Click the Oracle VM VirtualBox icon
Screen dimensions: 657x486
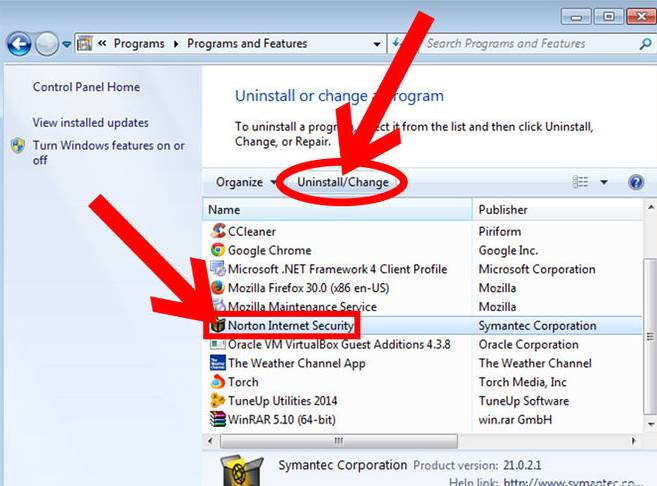(218, 345)
